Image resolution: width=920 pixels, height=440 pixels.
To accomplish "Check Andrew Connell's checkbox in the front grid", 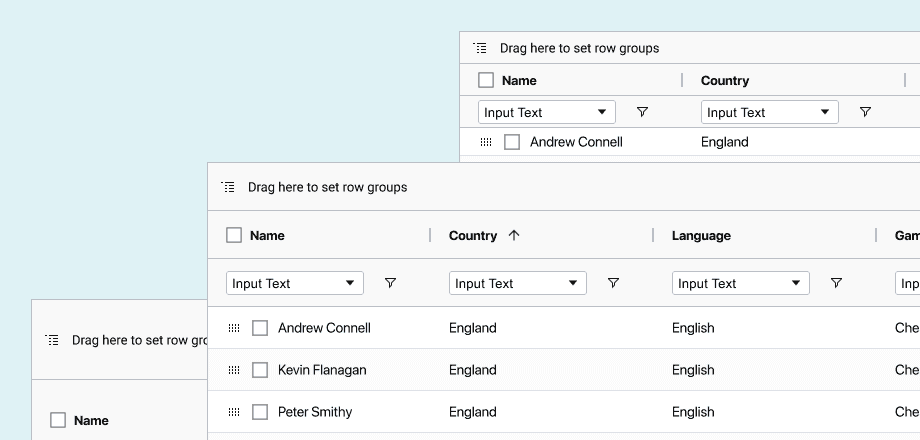I will pyautogui.click(x=260, y=328).
